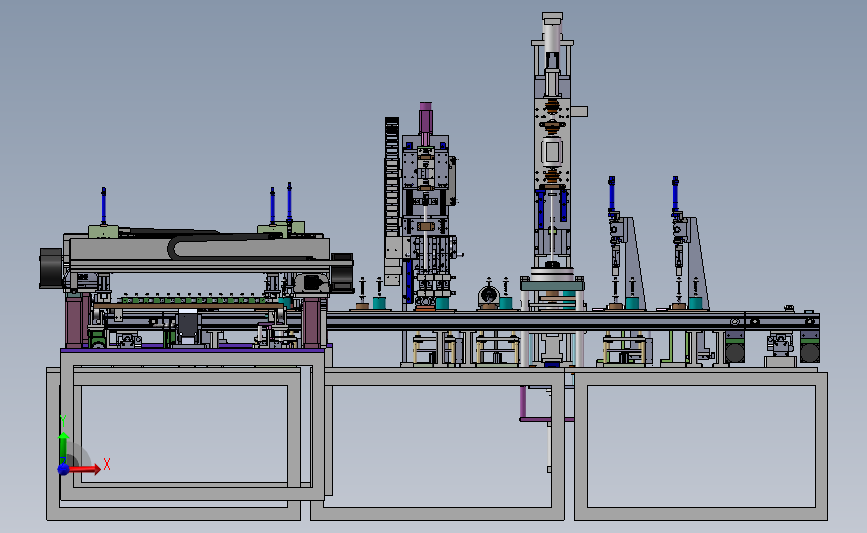This screenshot has height=533, width=867.
Task: Click the blue Z axis ball of triad
Action: tap(63, 469)
